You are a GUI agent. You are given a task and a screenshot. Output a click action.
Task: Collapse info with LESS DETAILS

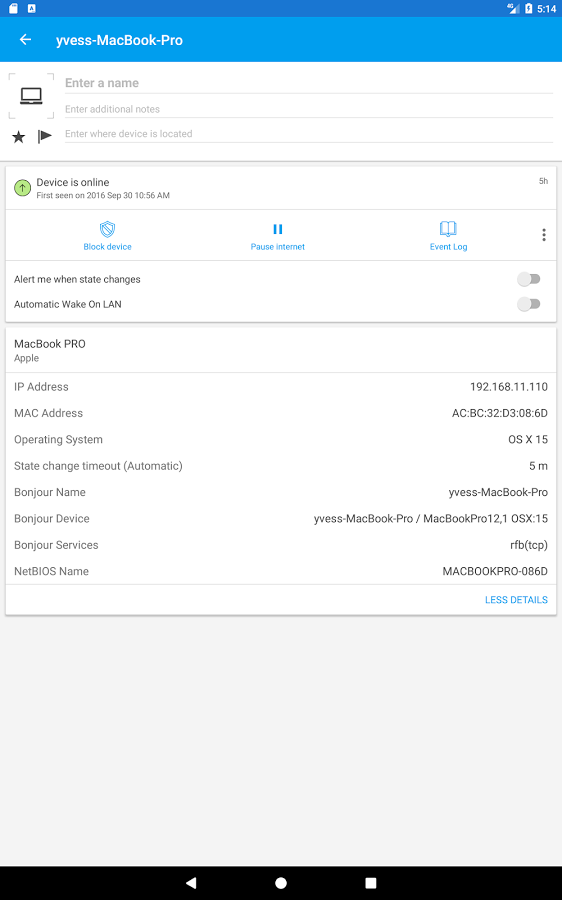(x=516, y=600)
